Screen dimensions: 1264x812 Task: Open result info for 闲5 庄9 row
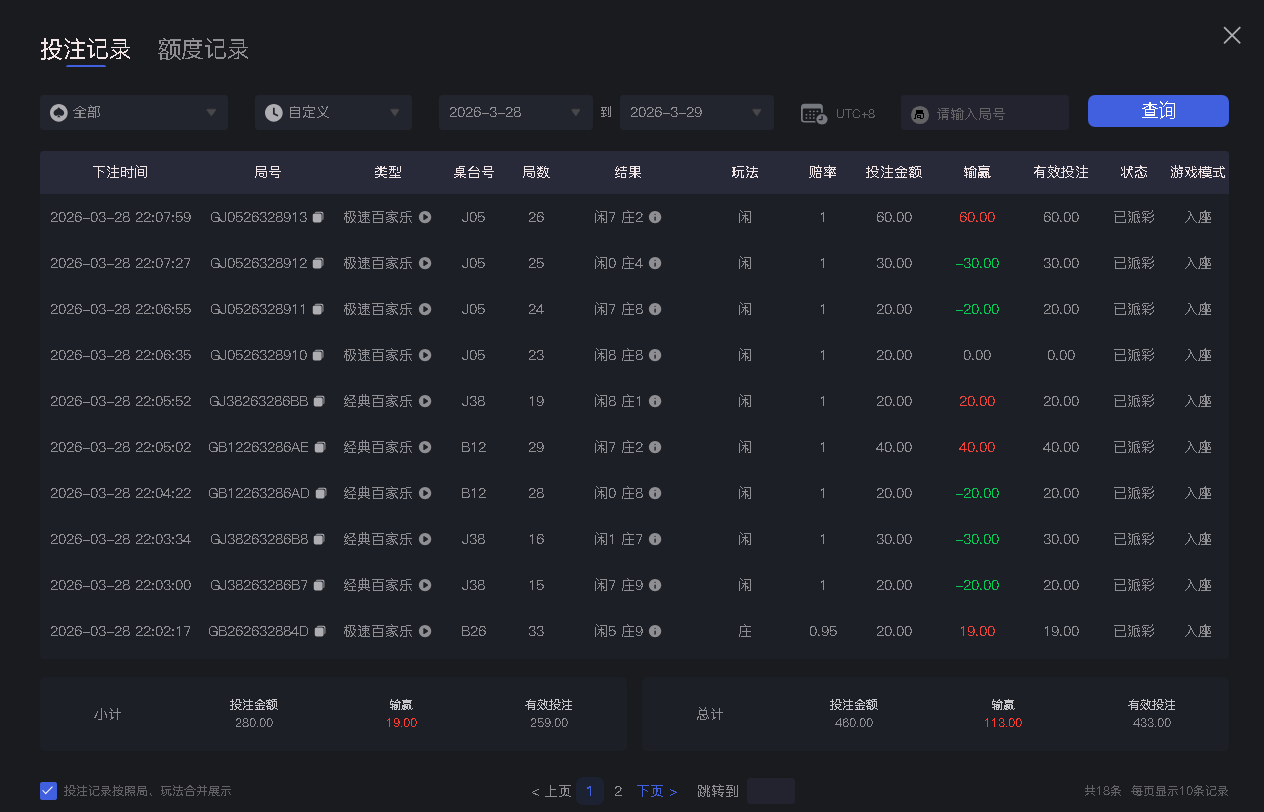point(655,631)
